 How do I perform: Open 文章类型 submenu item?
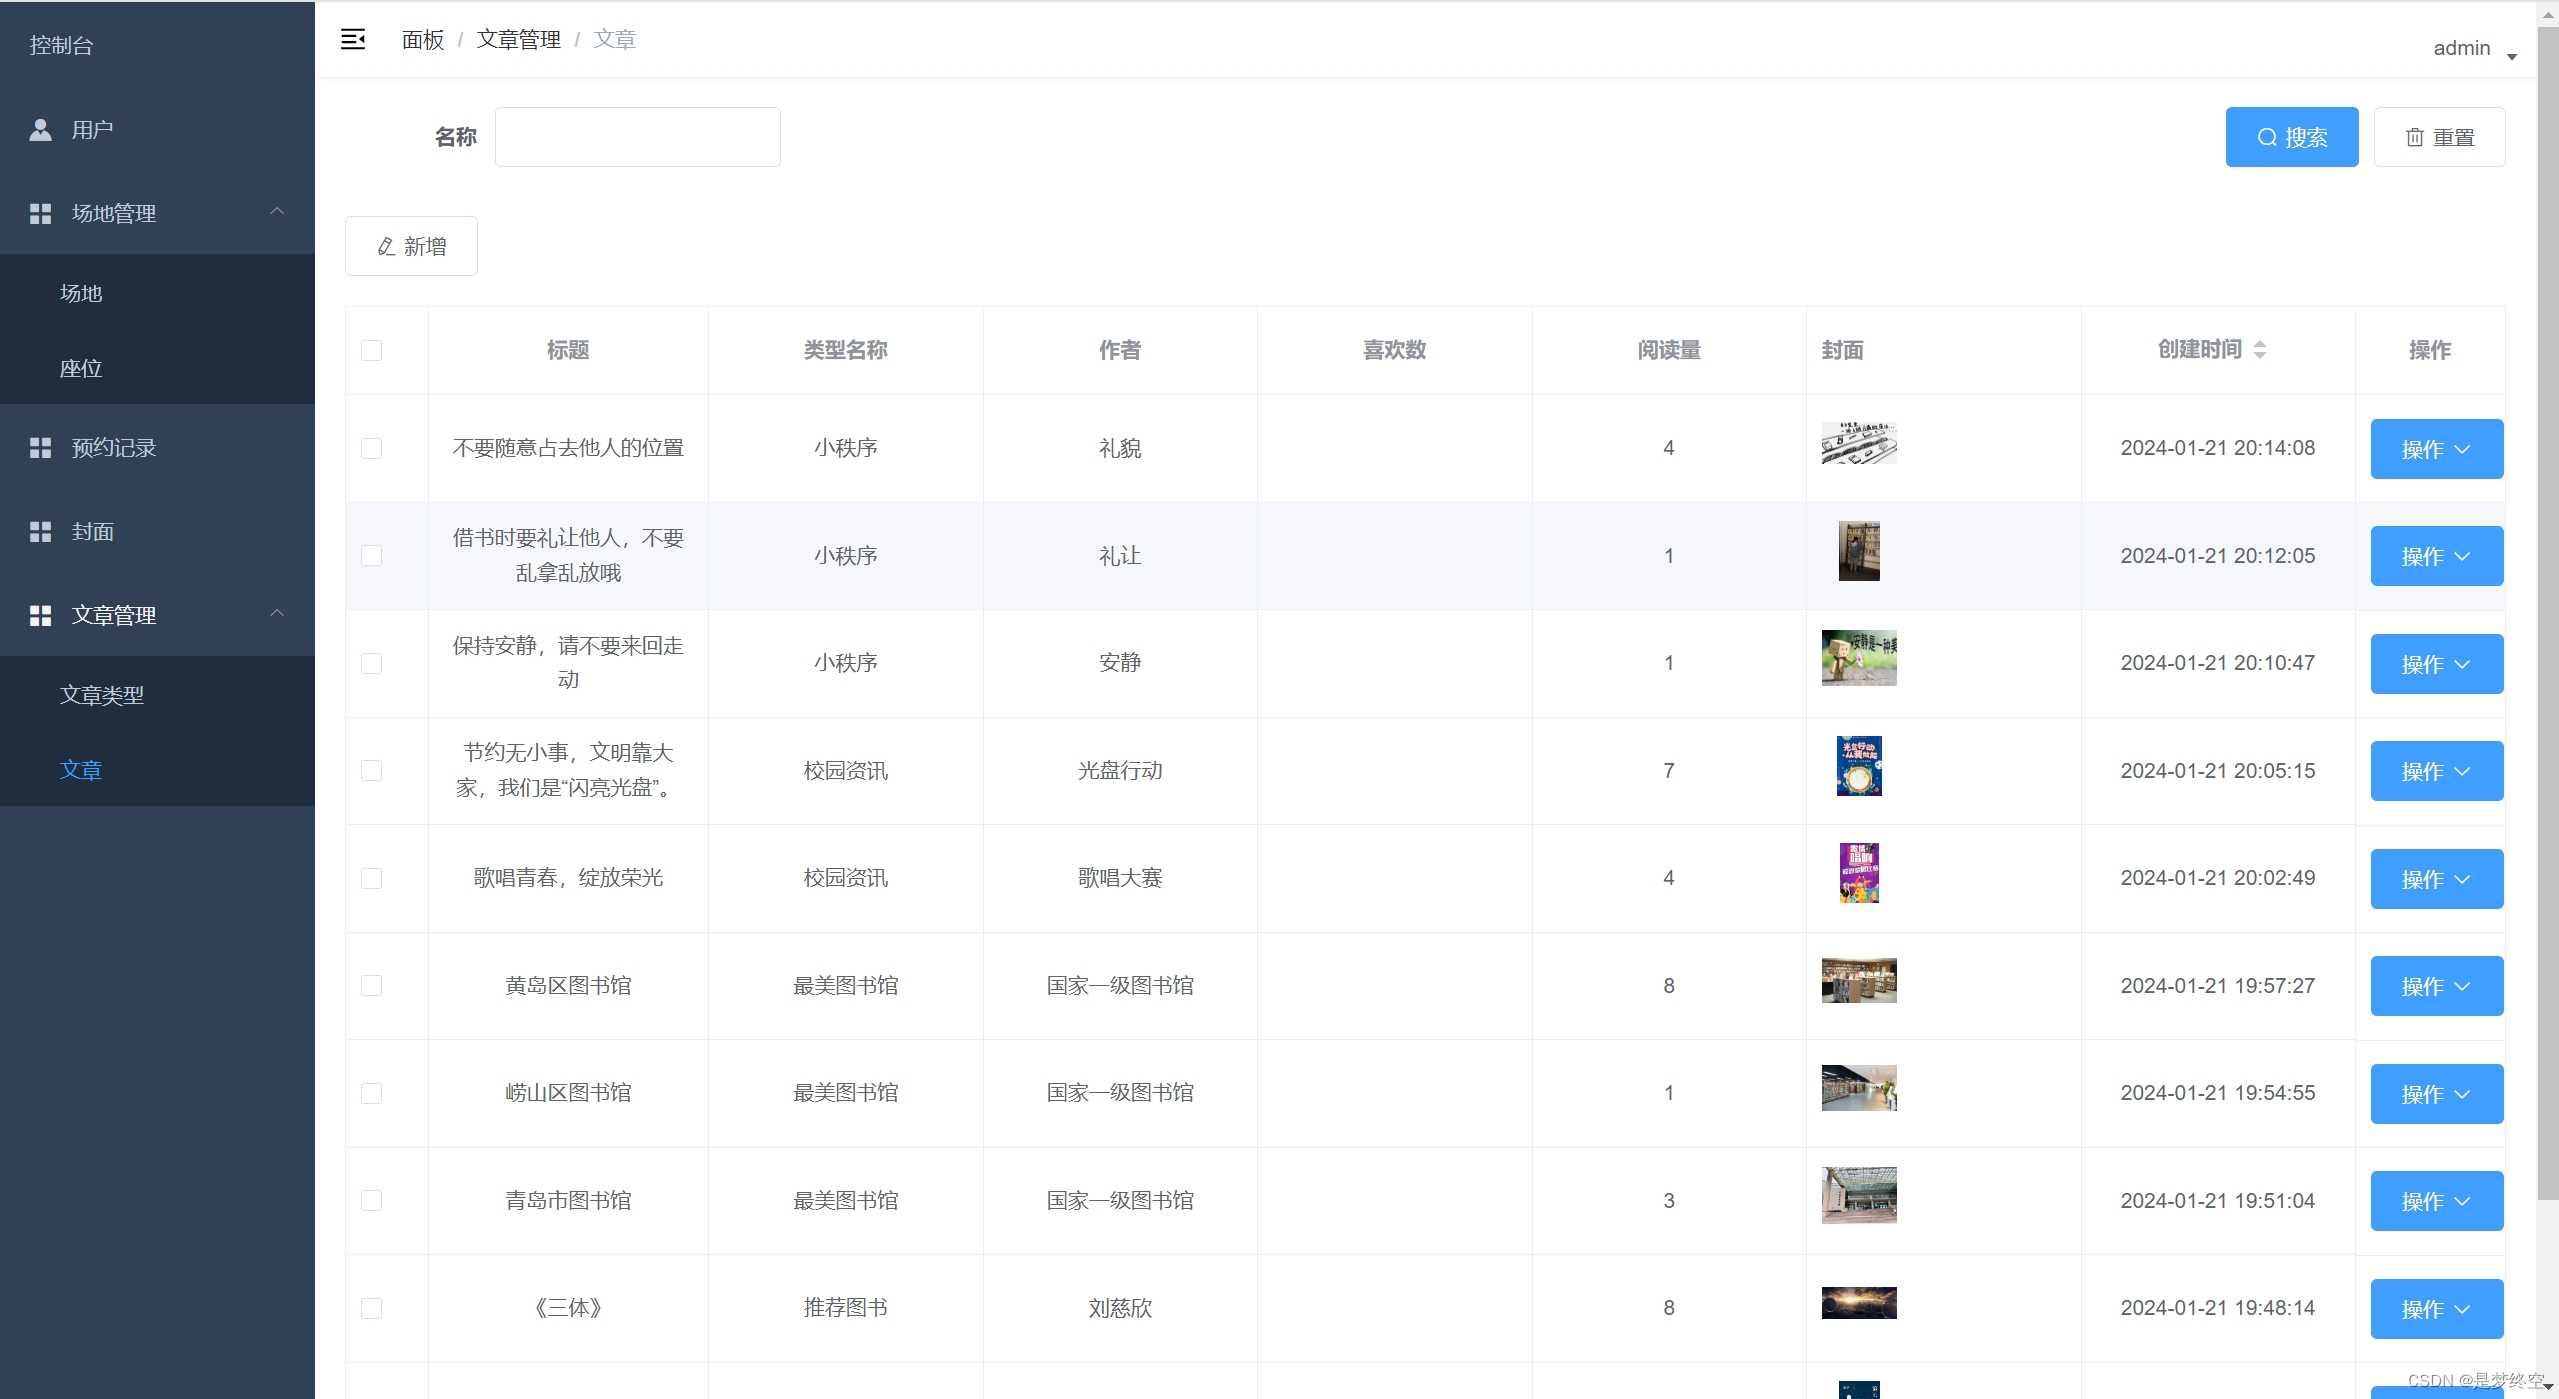(x=157, y=694)
